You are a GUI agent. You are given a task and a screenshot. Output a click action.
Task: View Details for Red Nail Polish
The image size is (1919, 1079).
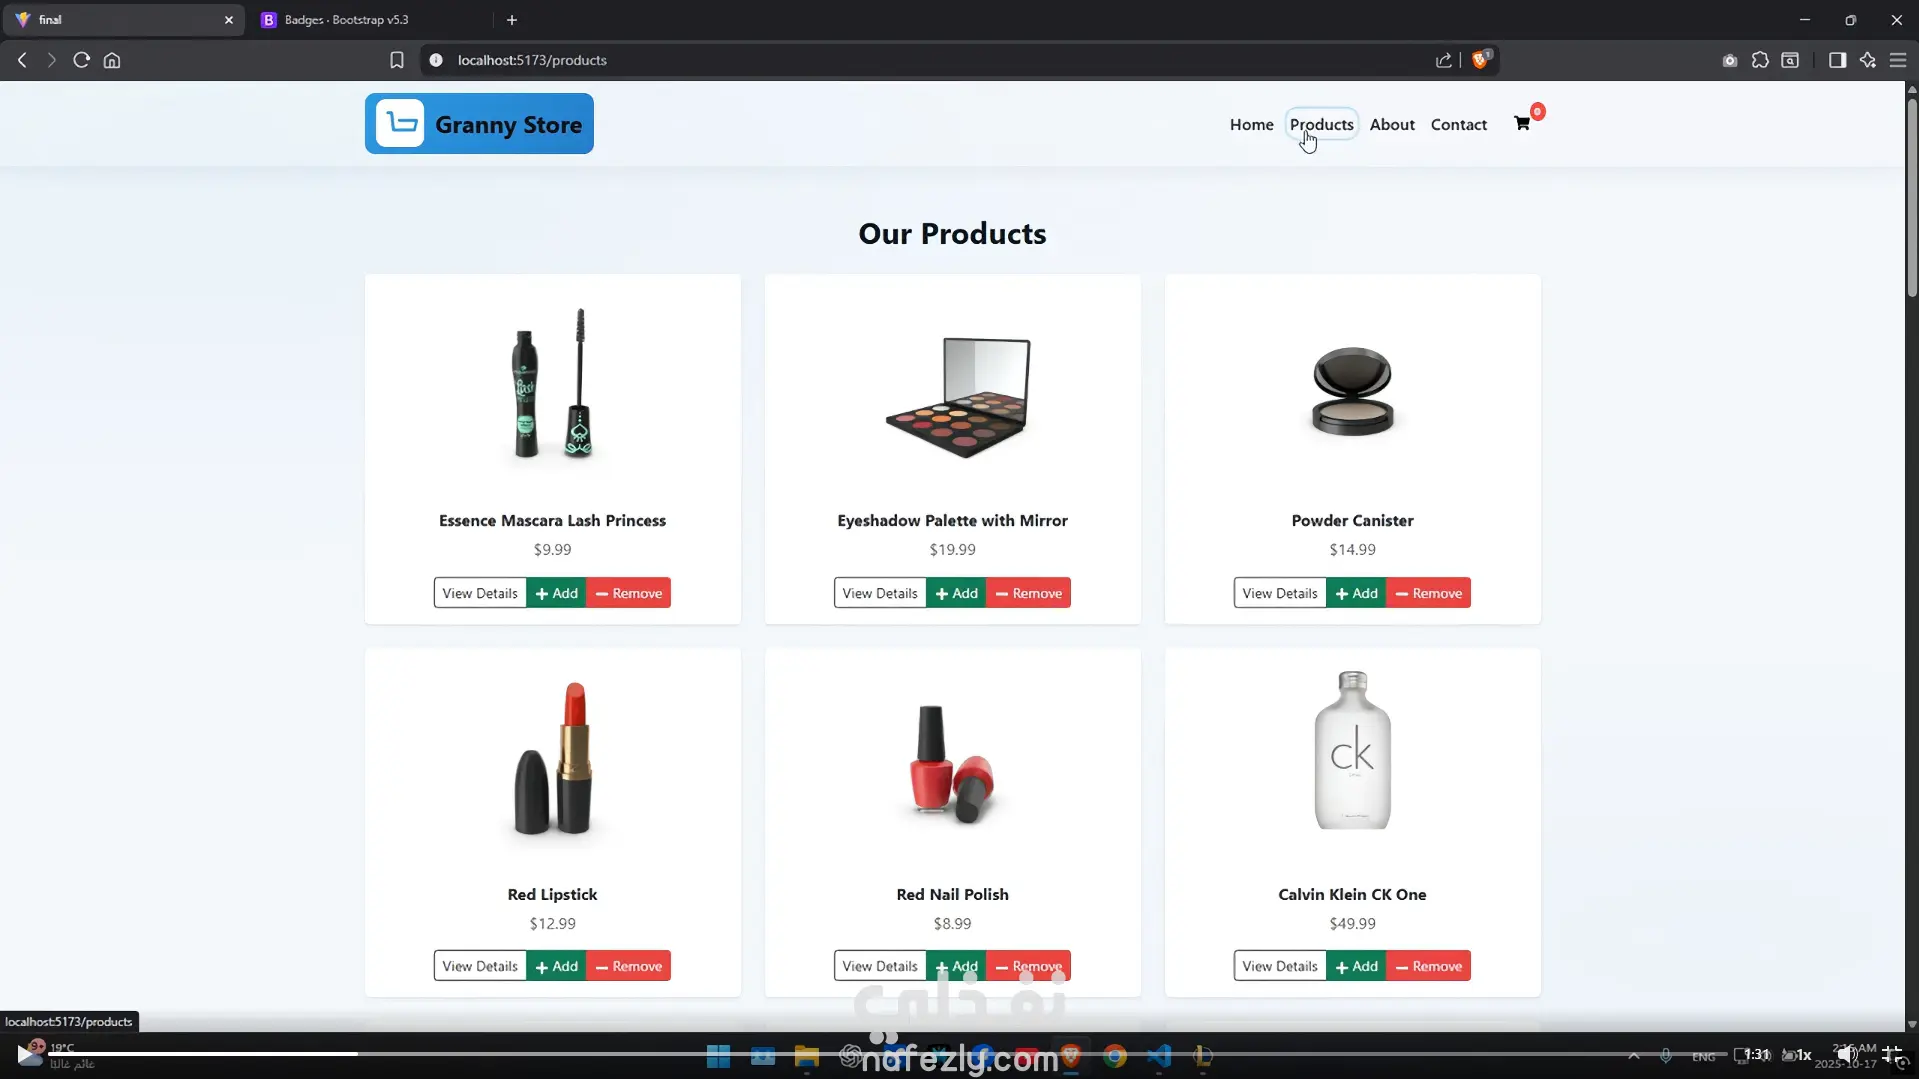click(880, 966)
